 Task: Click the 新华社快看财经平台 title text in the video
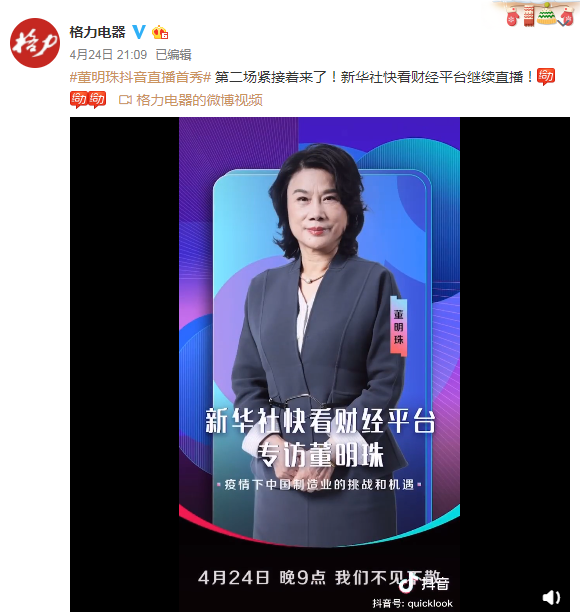[320, 422]
